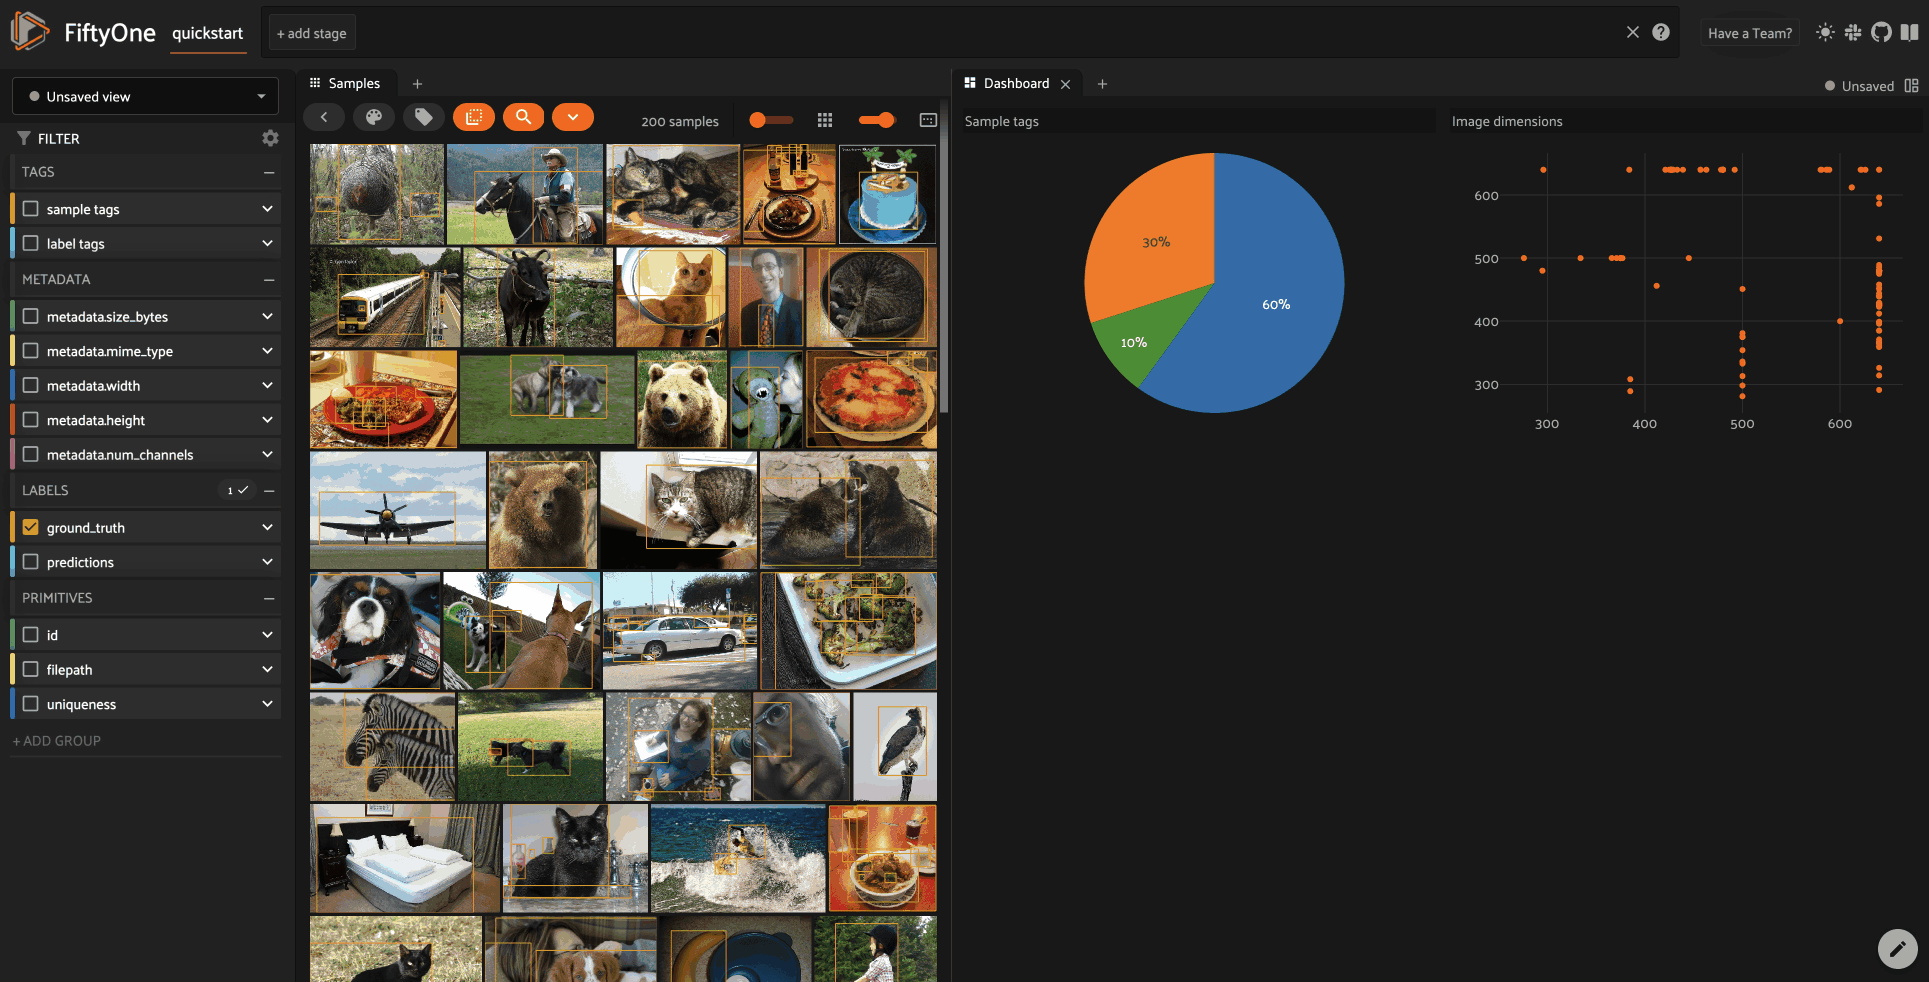Click the Image dimensions chart title

(1507, 121)
